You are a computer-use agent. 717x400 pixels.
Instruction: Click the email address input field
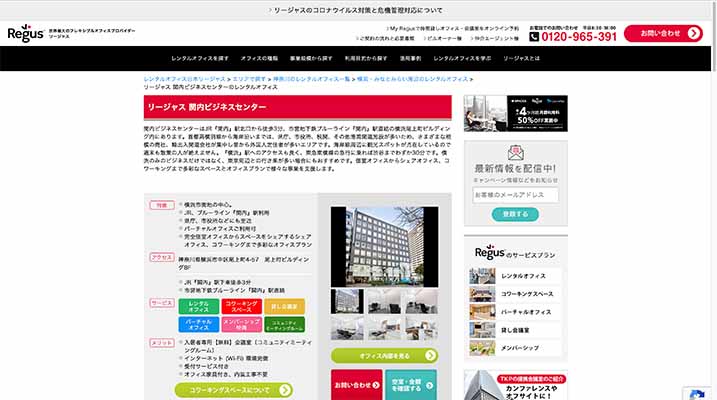516,194
